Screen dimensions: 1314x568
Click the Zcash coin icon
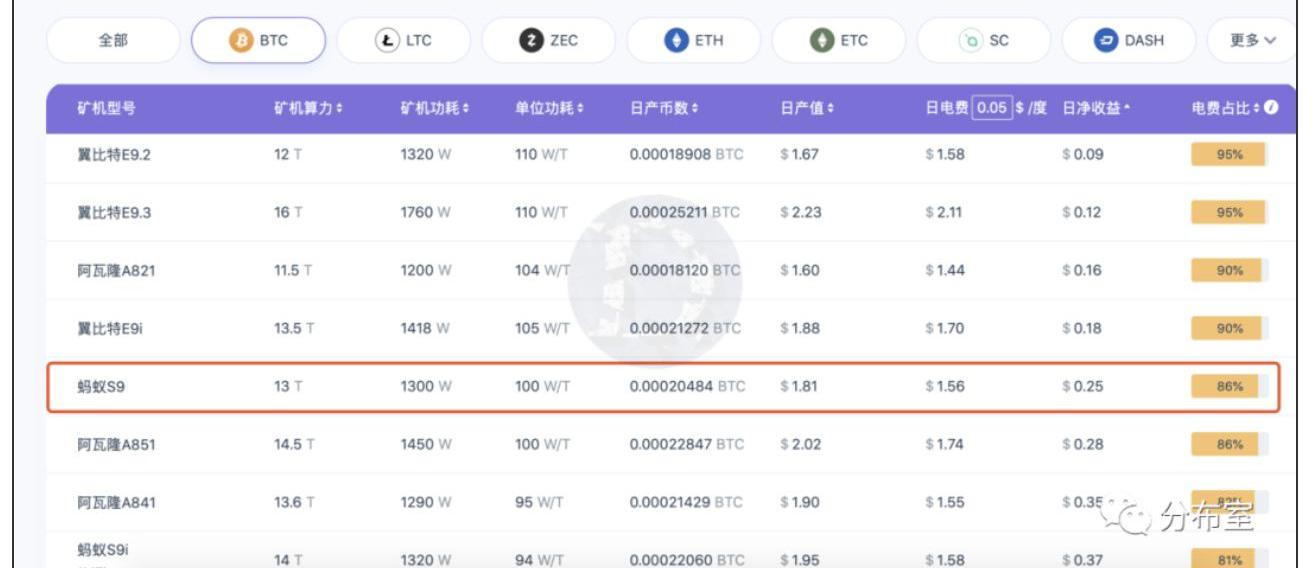pyautogui.click(x=531, y=41)
